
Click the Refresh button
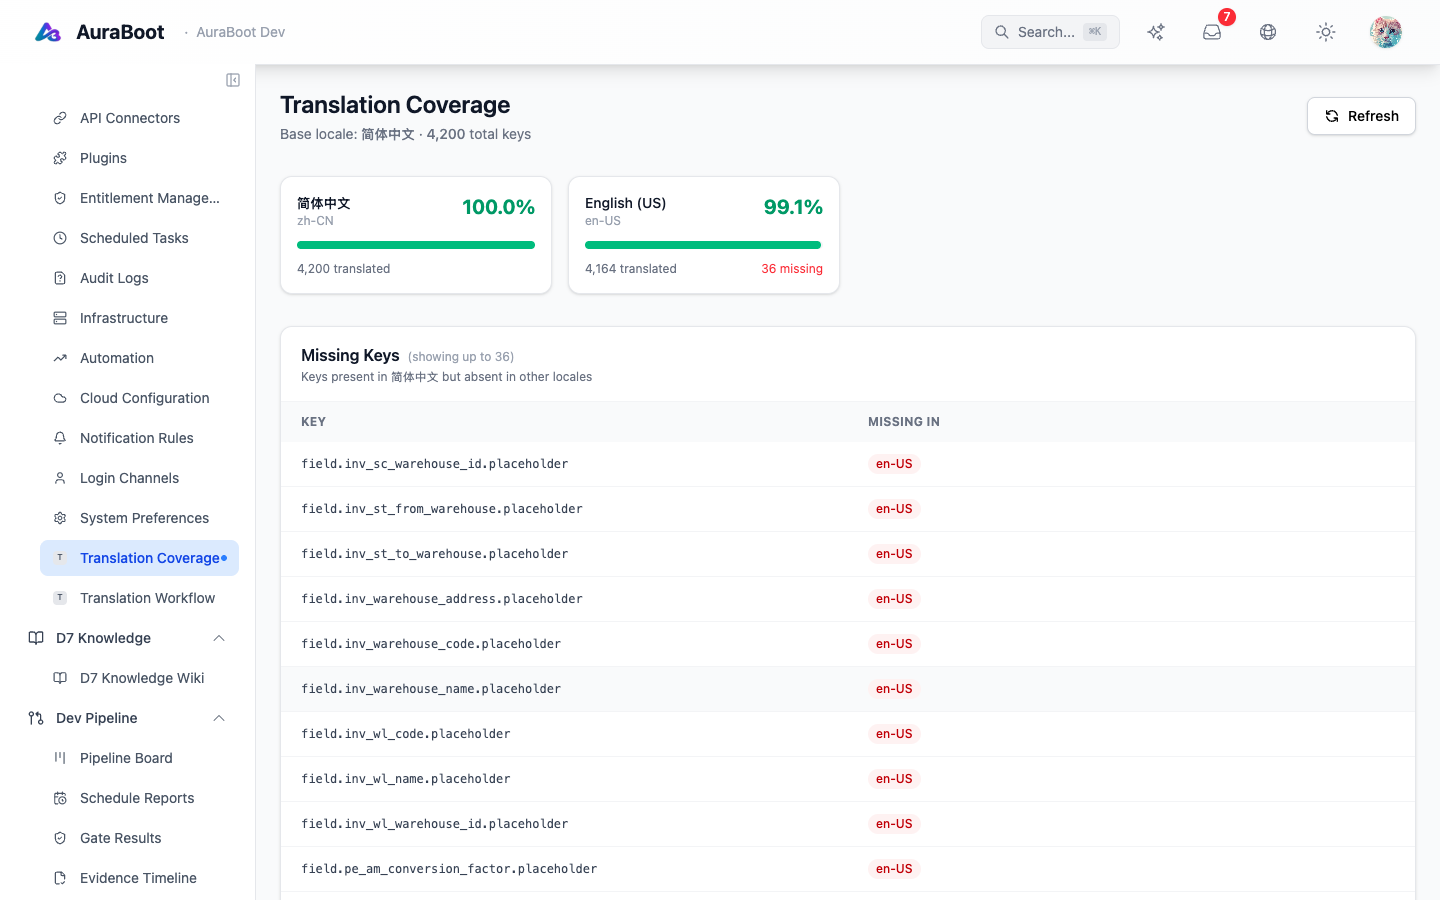[x=1361, y=116]
